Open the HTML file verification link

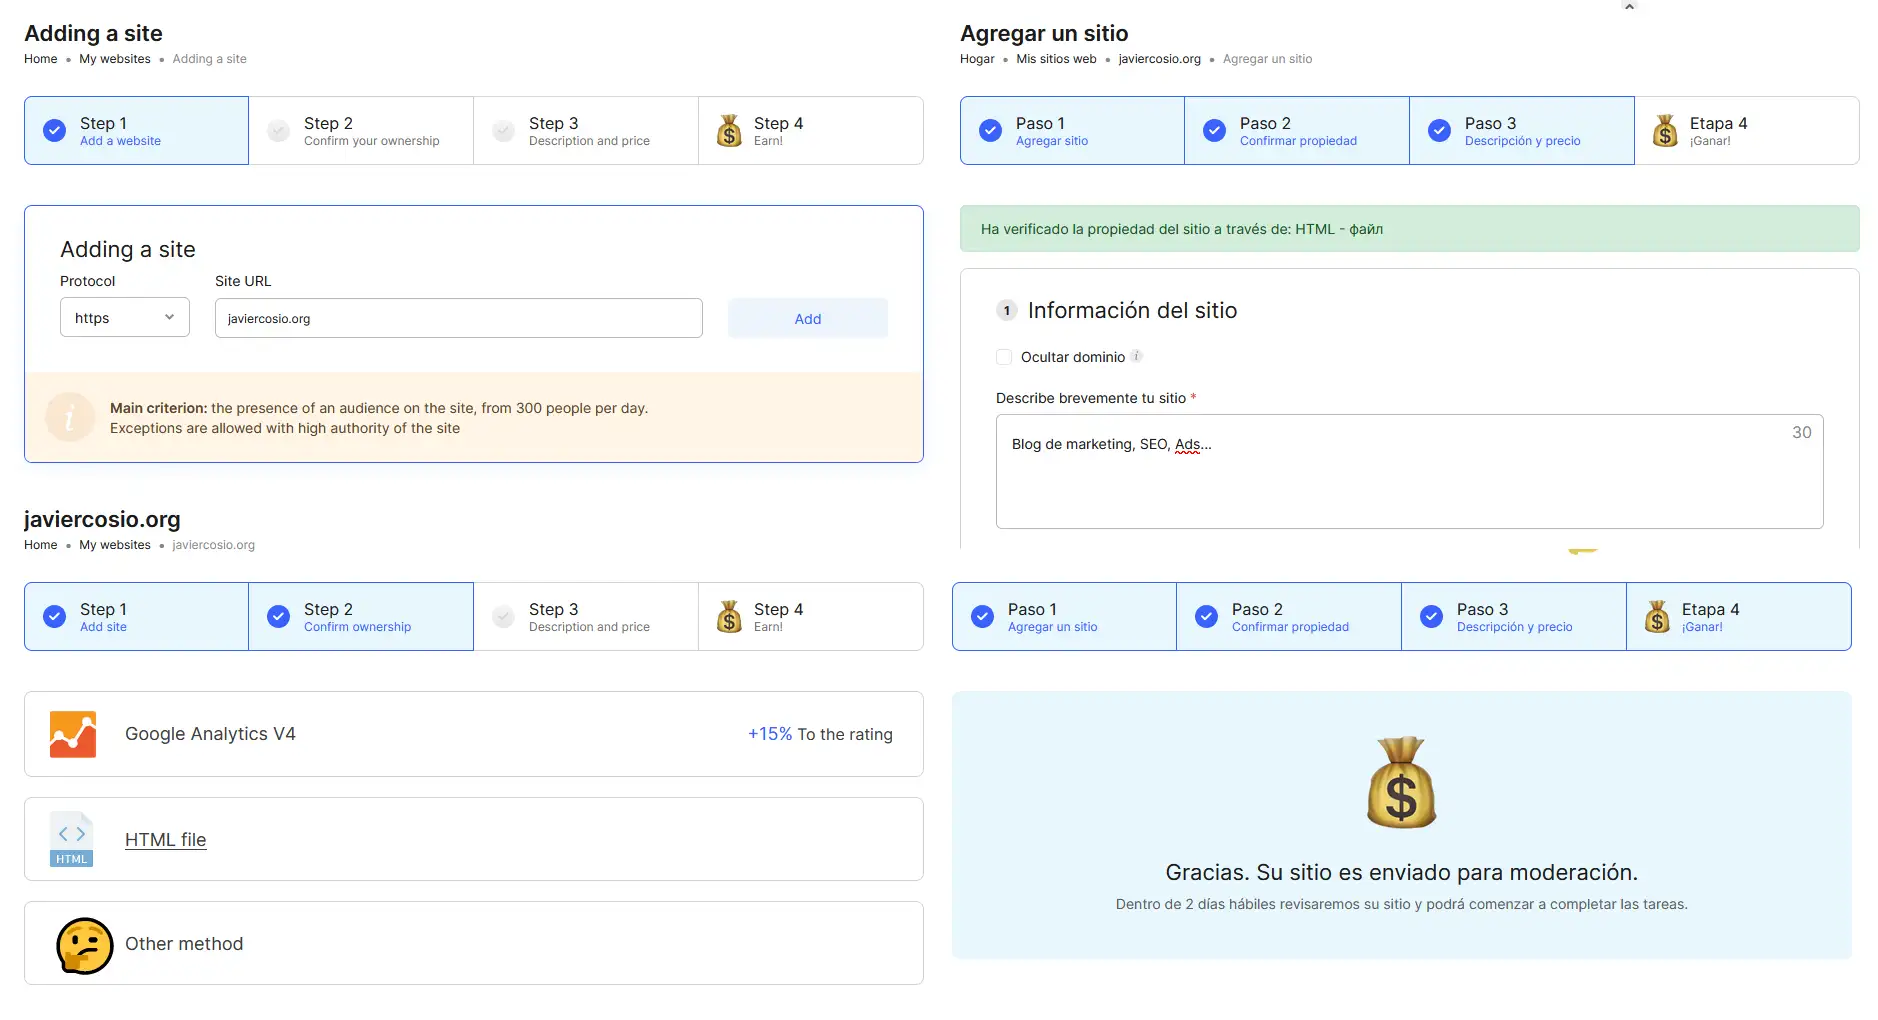[x=165, y=840]
